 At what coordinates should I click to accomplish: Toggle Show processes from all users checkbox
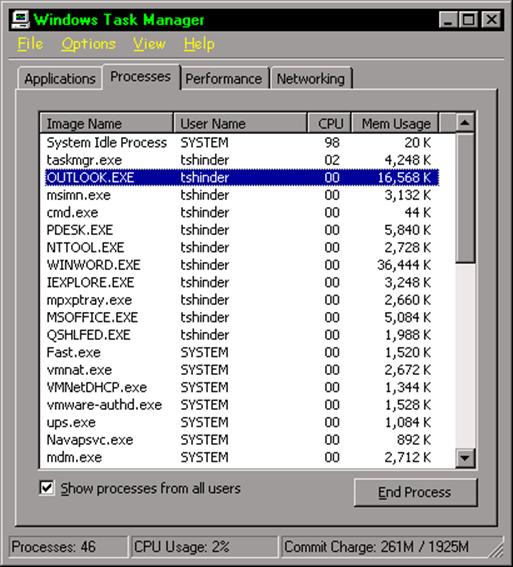pos(47,488)
